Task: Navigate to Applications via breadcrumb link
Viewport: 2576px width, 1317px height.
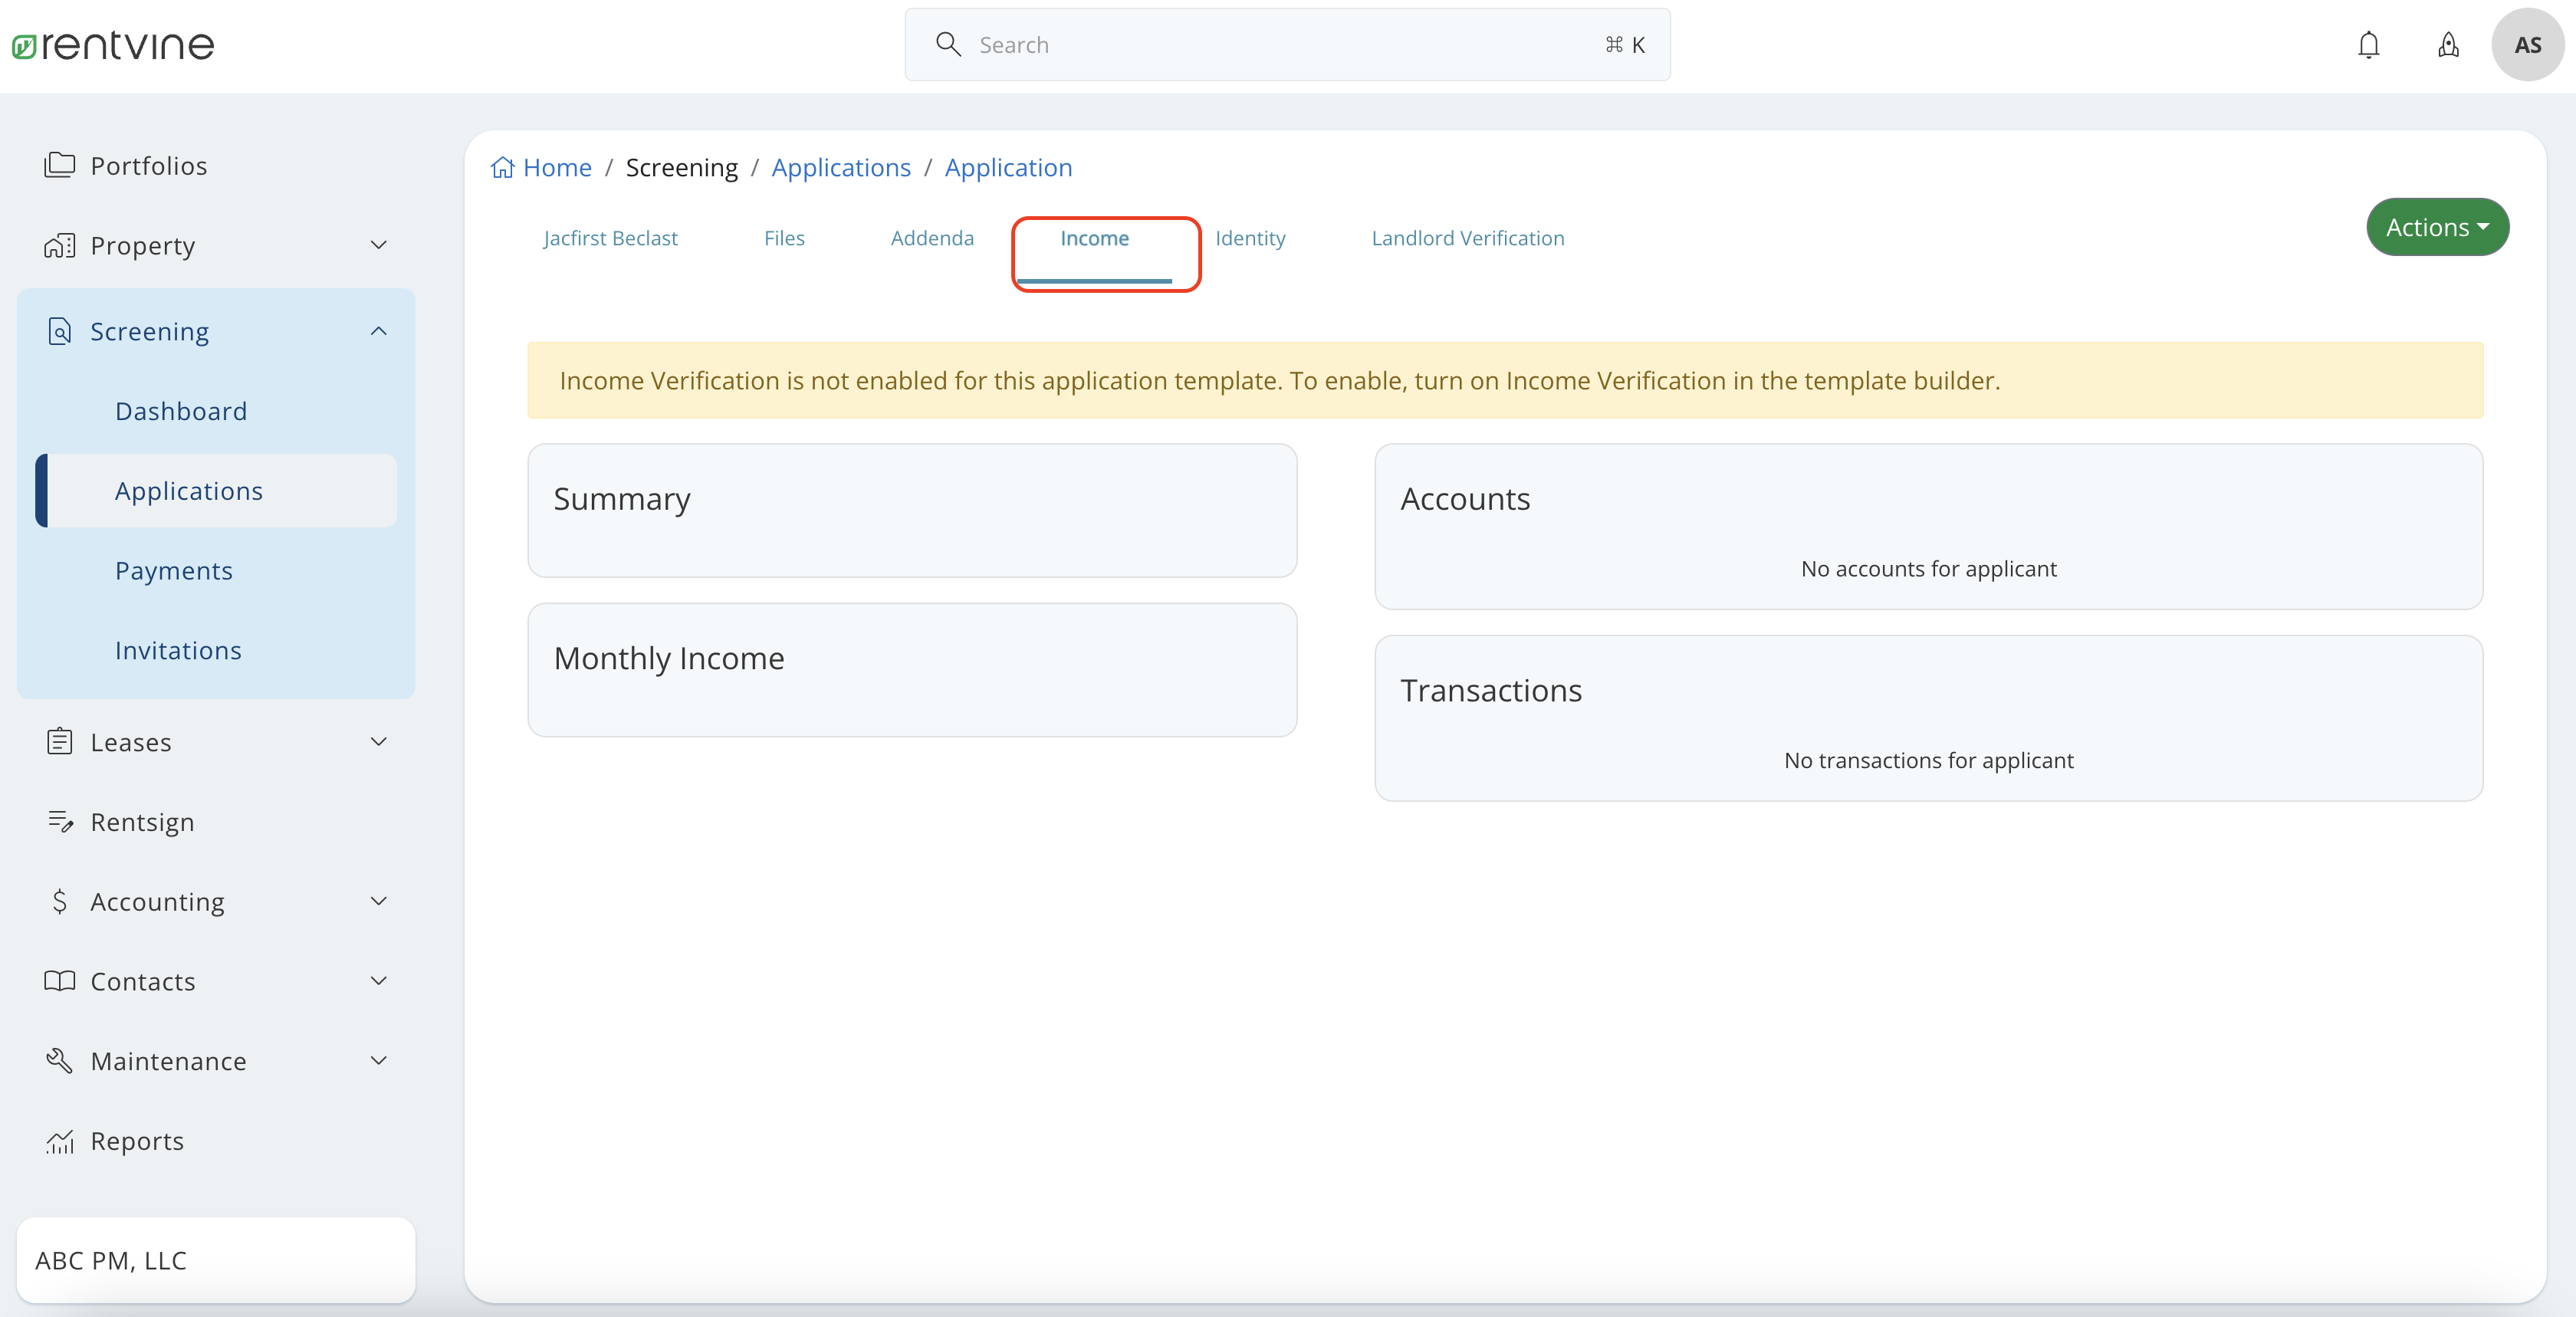Action: pos(841,167)
